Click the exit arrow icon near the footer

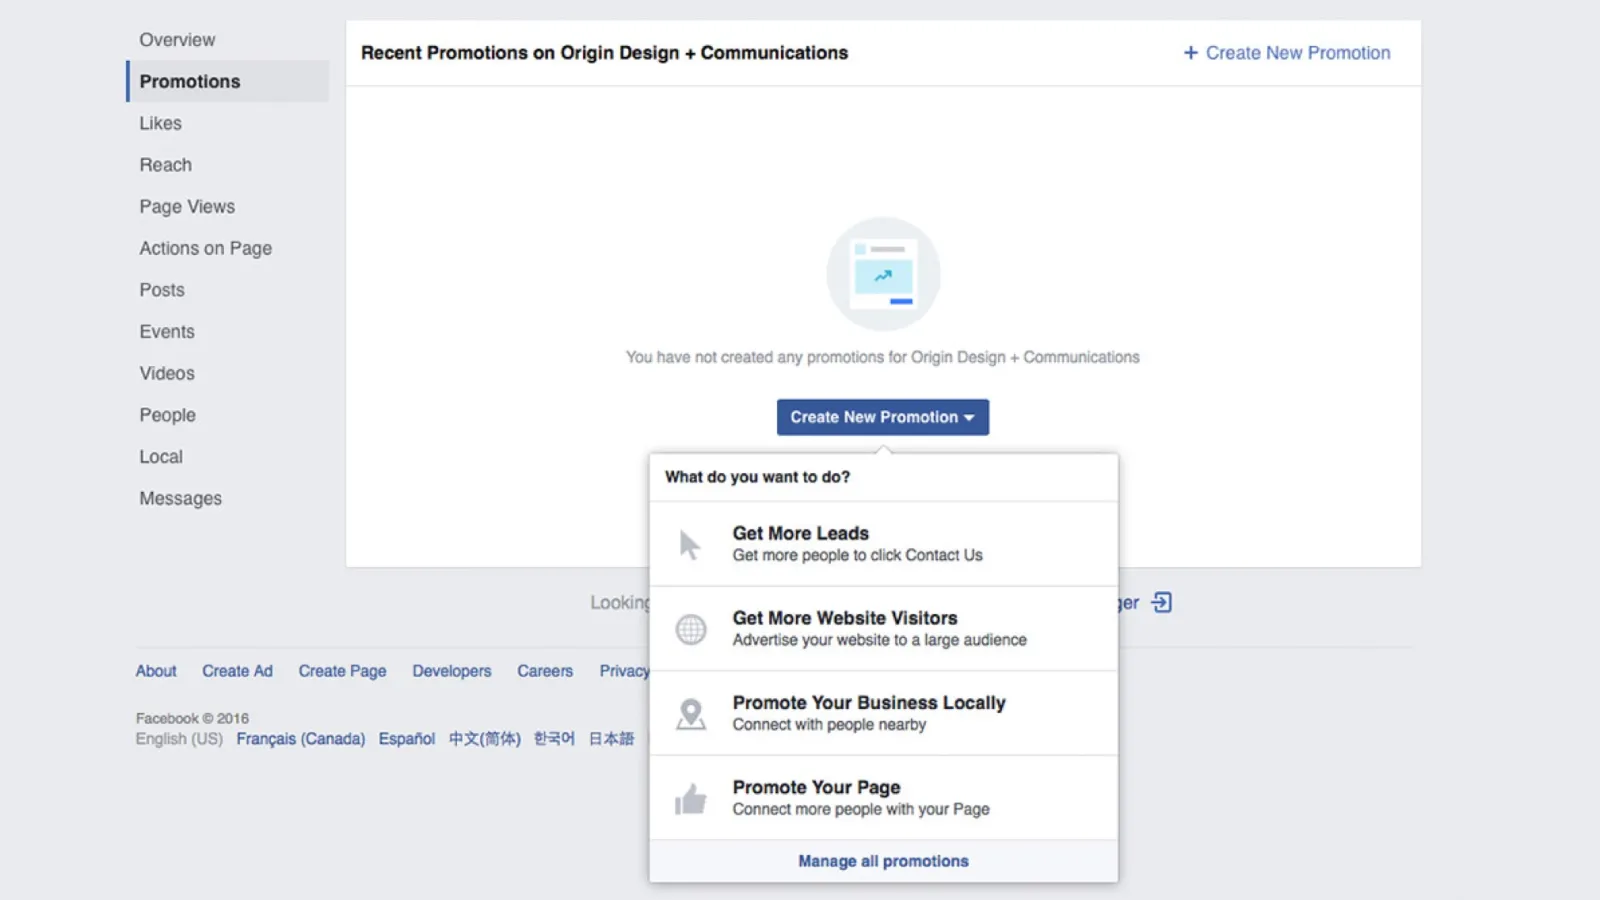click(1161, 602)
